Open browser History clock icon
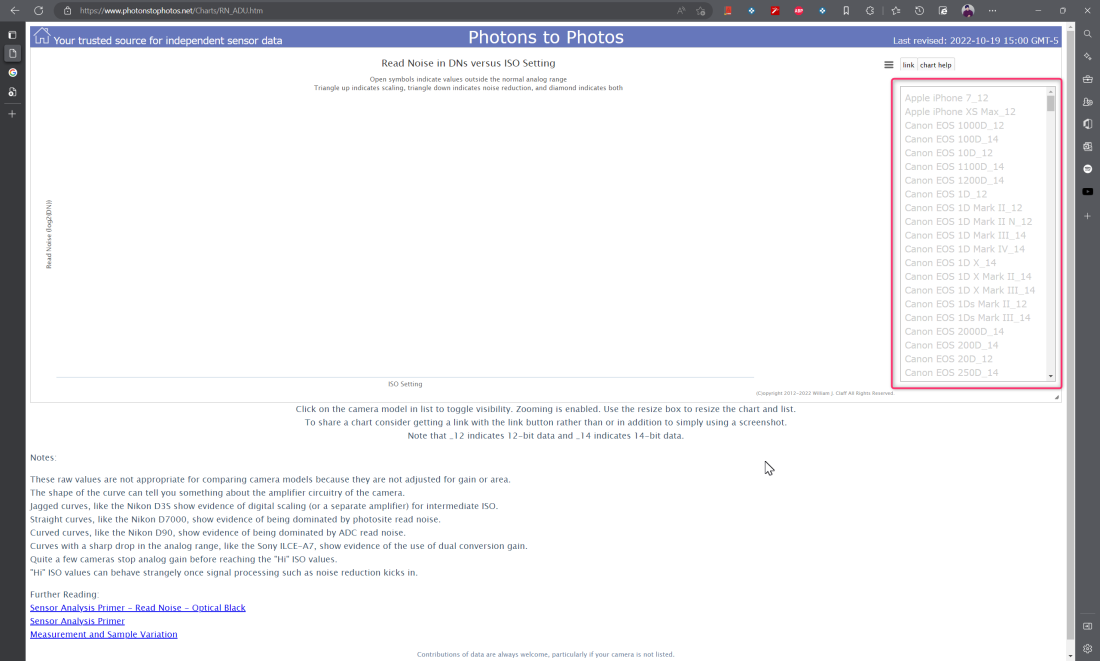1100x661 pixels. 919,11
